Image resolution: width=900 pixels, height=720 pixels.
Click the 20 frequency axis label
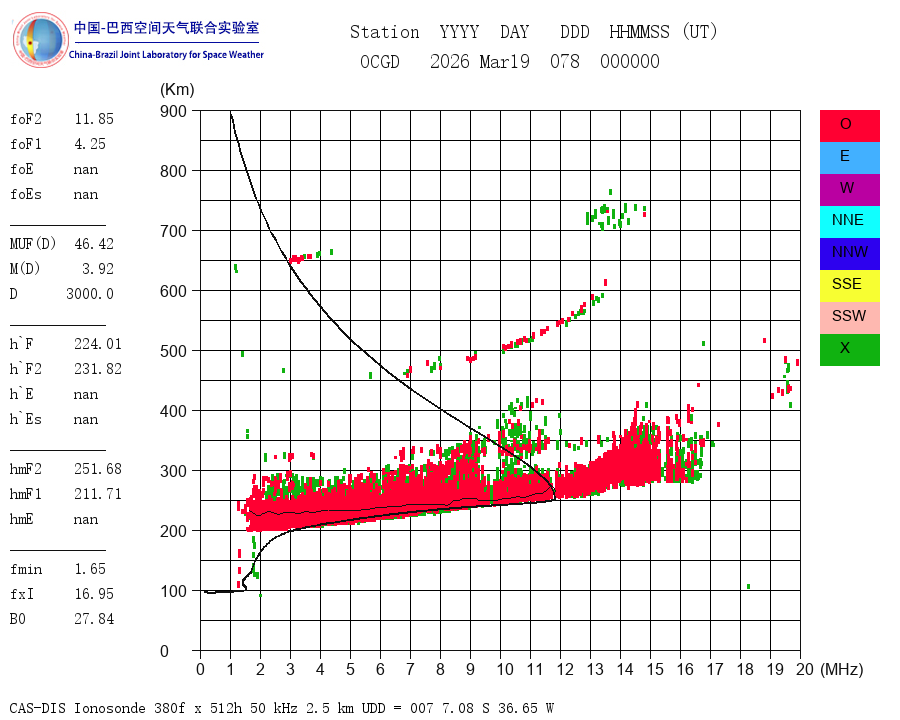(805, 669)
